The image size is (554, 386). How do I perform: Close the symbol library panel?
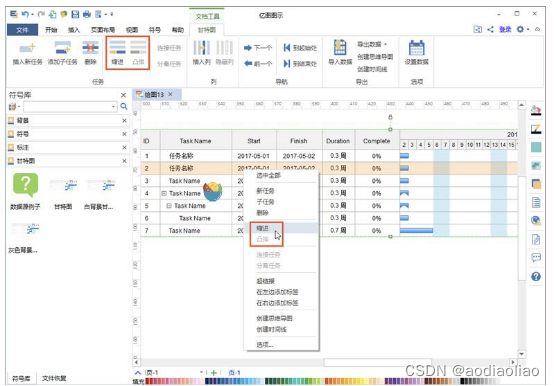click(123, 95)
